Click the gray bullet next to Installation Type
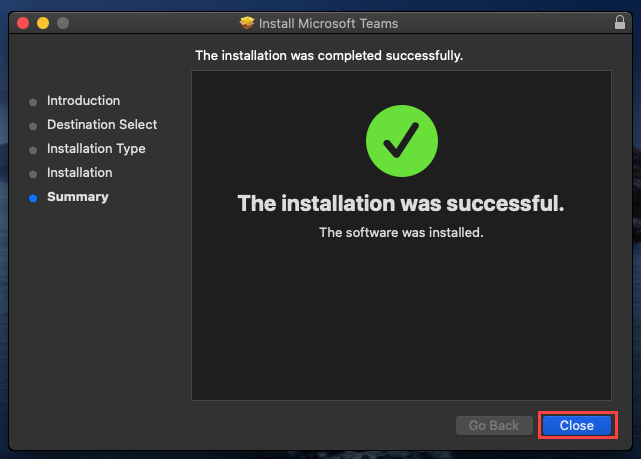This screenshot has width=641, height=459. (33, 150)
